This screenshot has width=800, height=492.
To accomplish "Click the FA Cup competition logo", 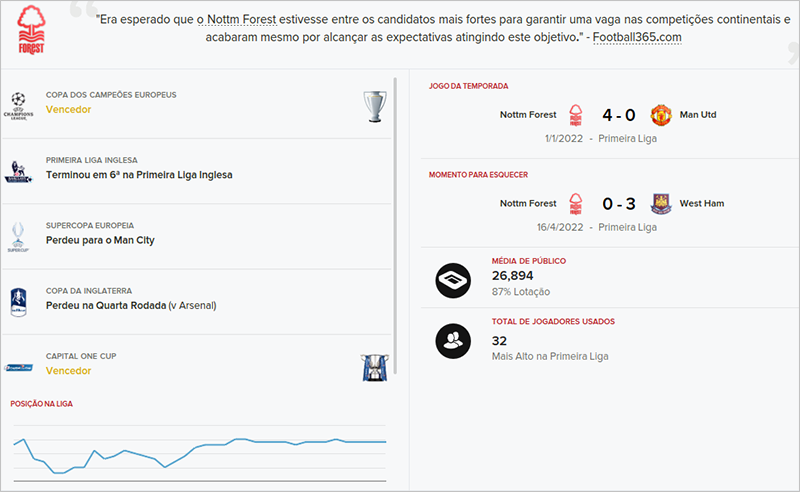I will click(17, 300).
